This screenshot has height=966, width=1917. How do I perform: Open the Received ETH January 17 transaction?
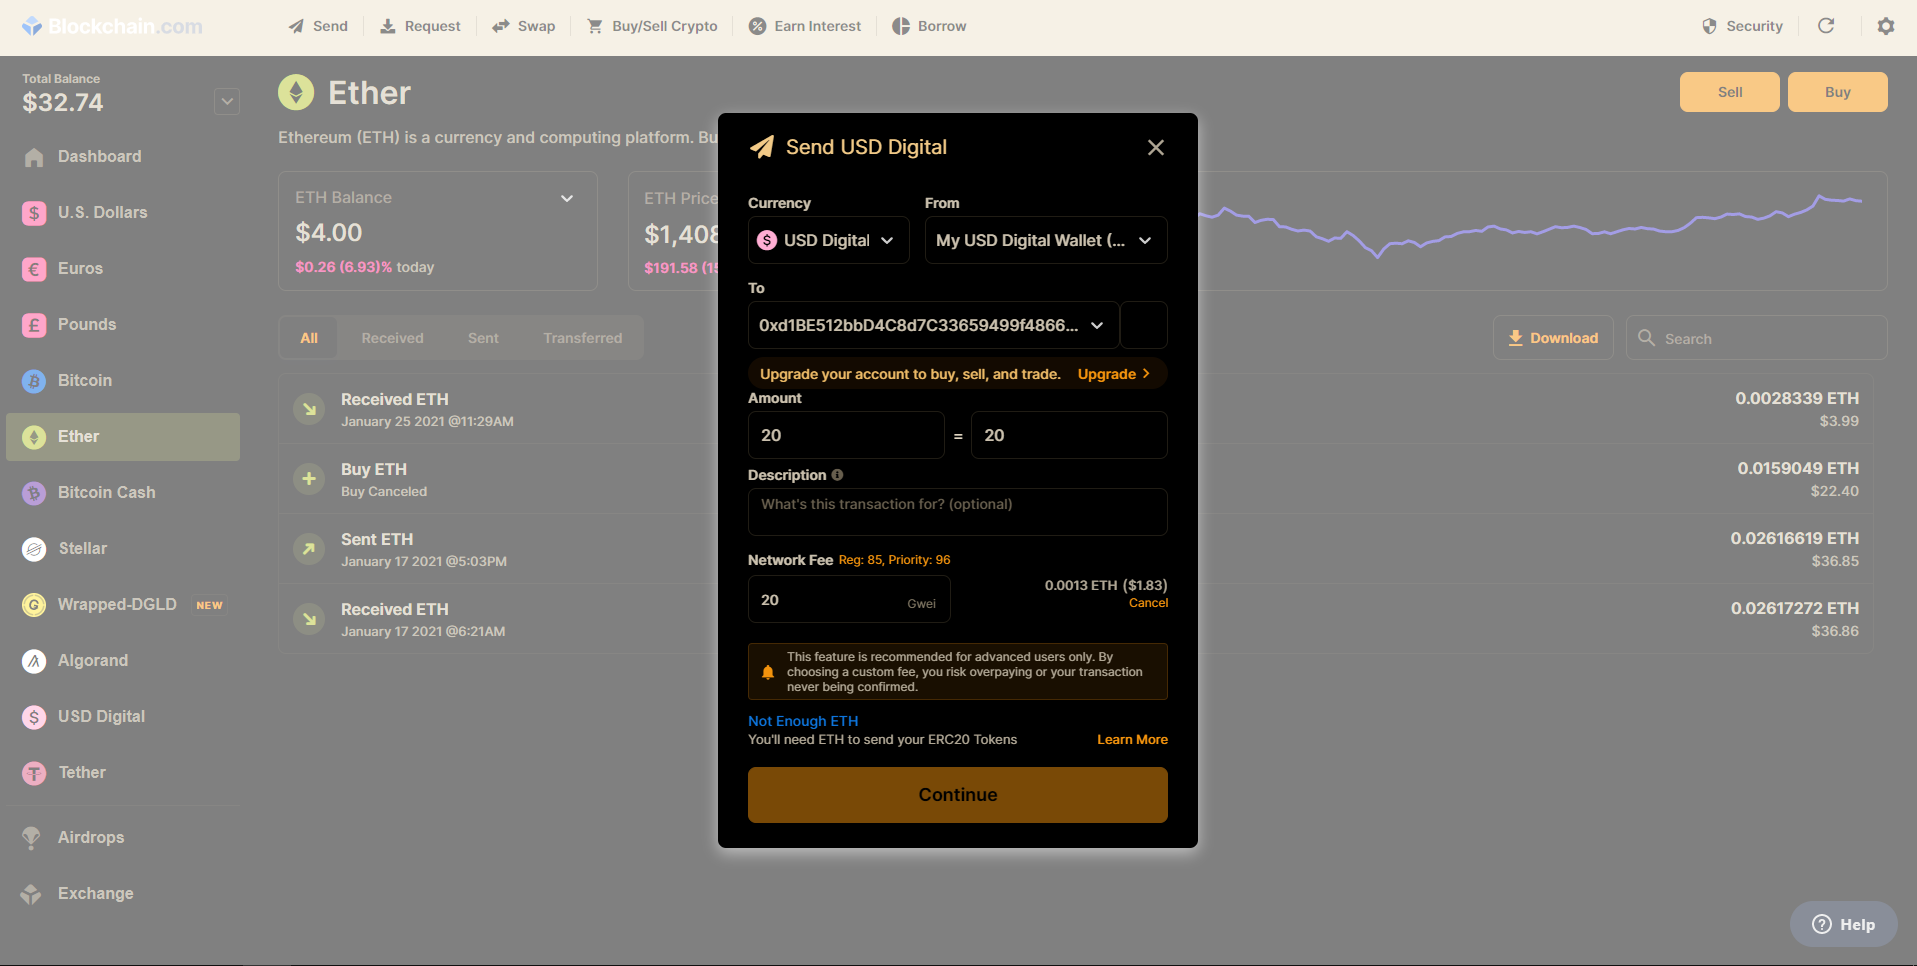point(1075,619)
